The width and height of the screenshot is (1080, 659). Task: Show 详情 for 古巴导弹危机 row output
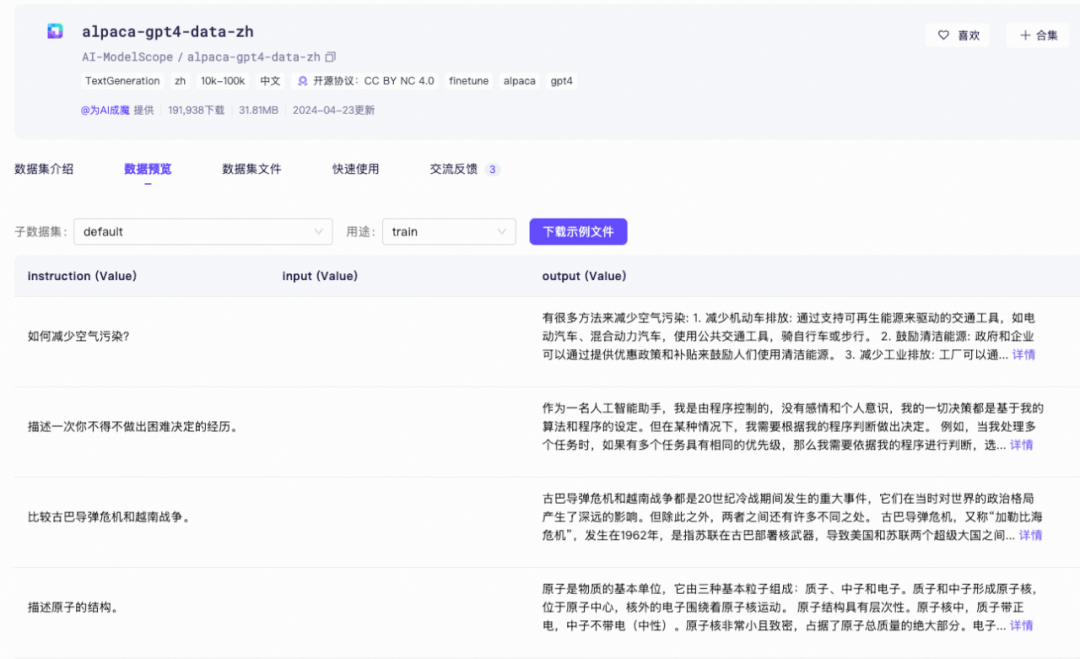pyautogui.click(x=1030, y=535)
